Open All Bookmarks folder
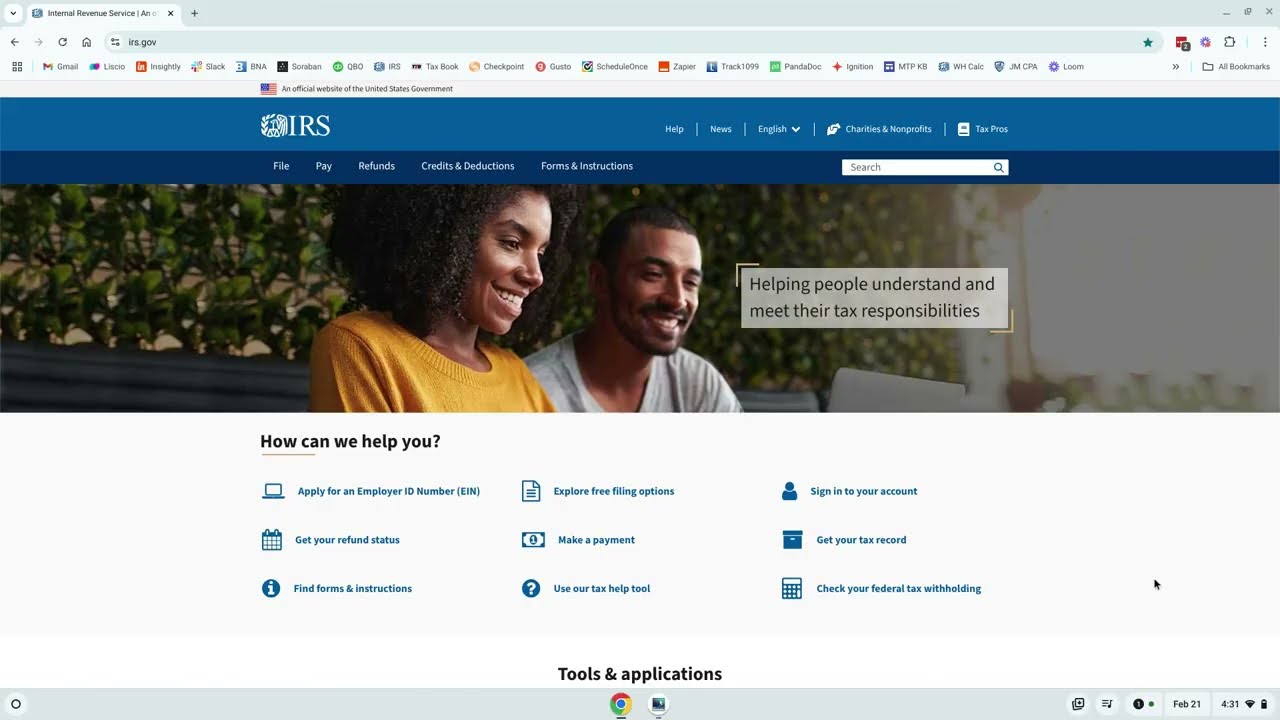The width and height of the screenshot is (1280, 720). point(1236,67)
